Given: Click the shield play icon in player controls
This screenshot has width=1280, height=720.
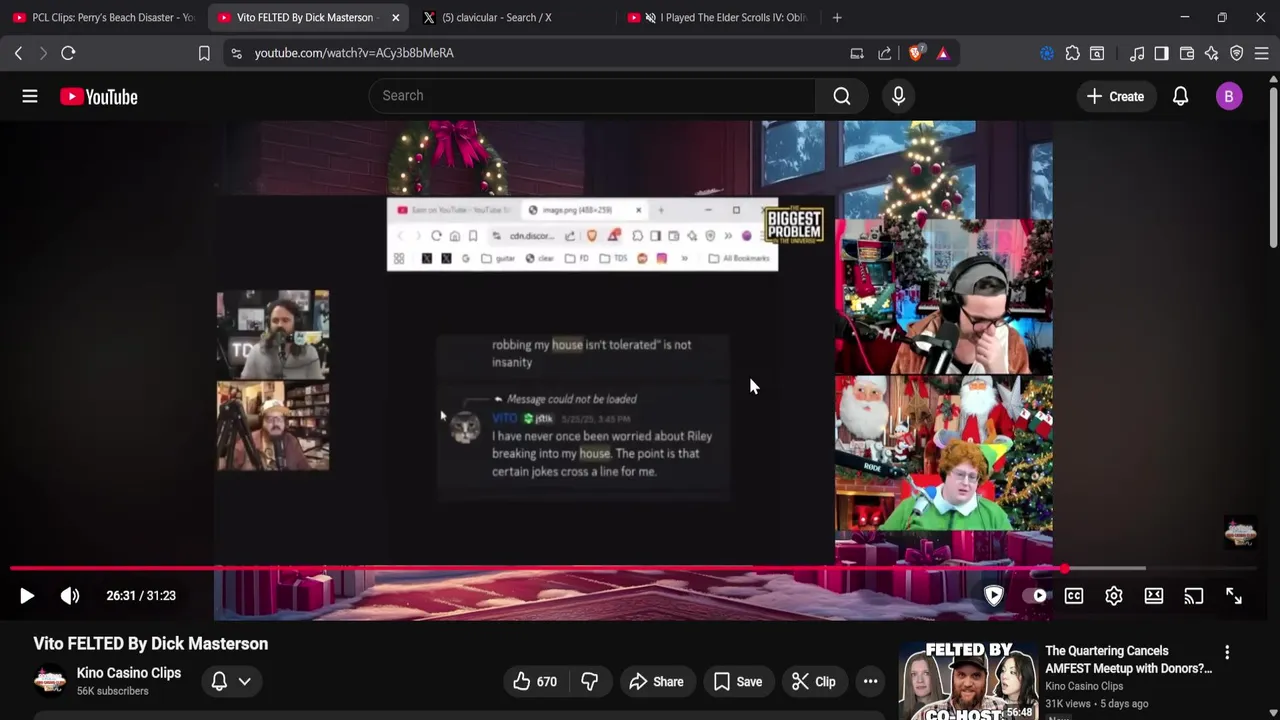Looking at the screenshot, I should [x=993, y=596].
